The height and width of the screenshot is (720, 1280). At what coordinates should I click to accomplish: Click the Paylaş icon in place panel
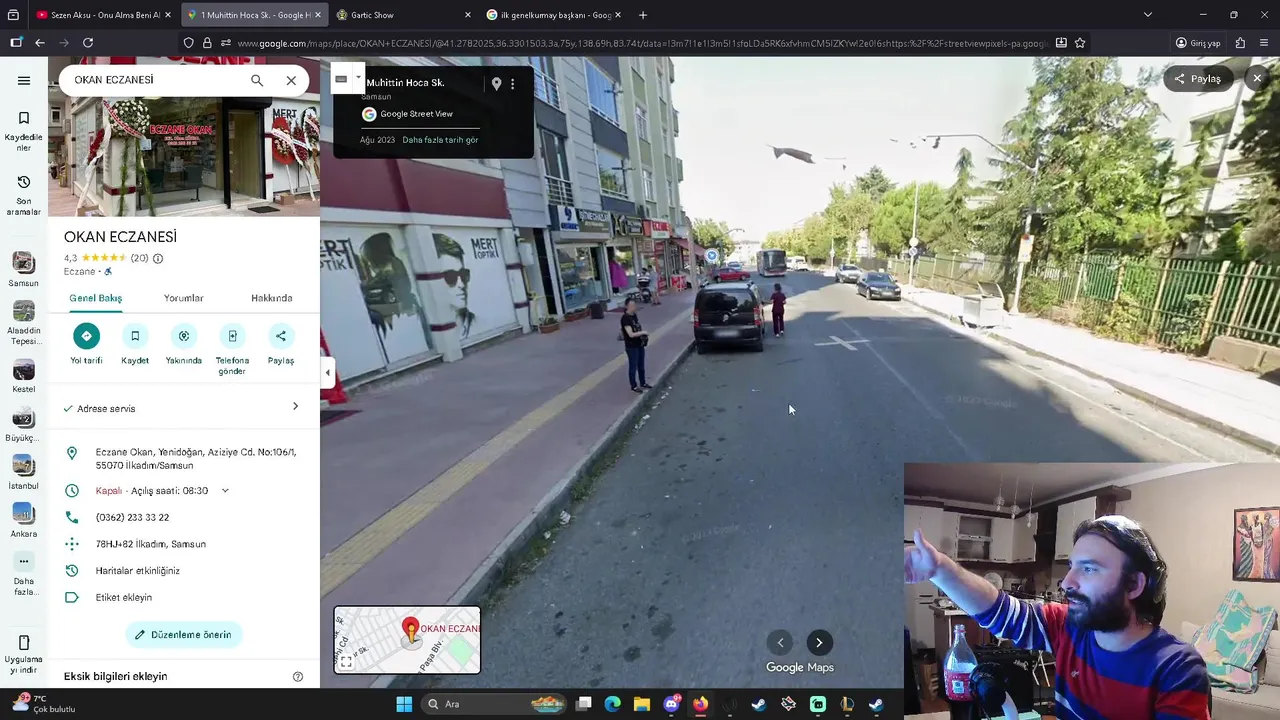[x=281, y=336]
